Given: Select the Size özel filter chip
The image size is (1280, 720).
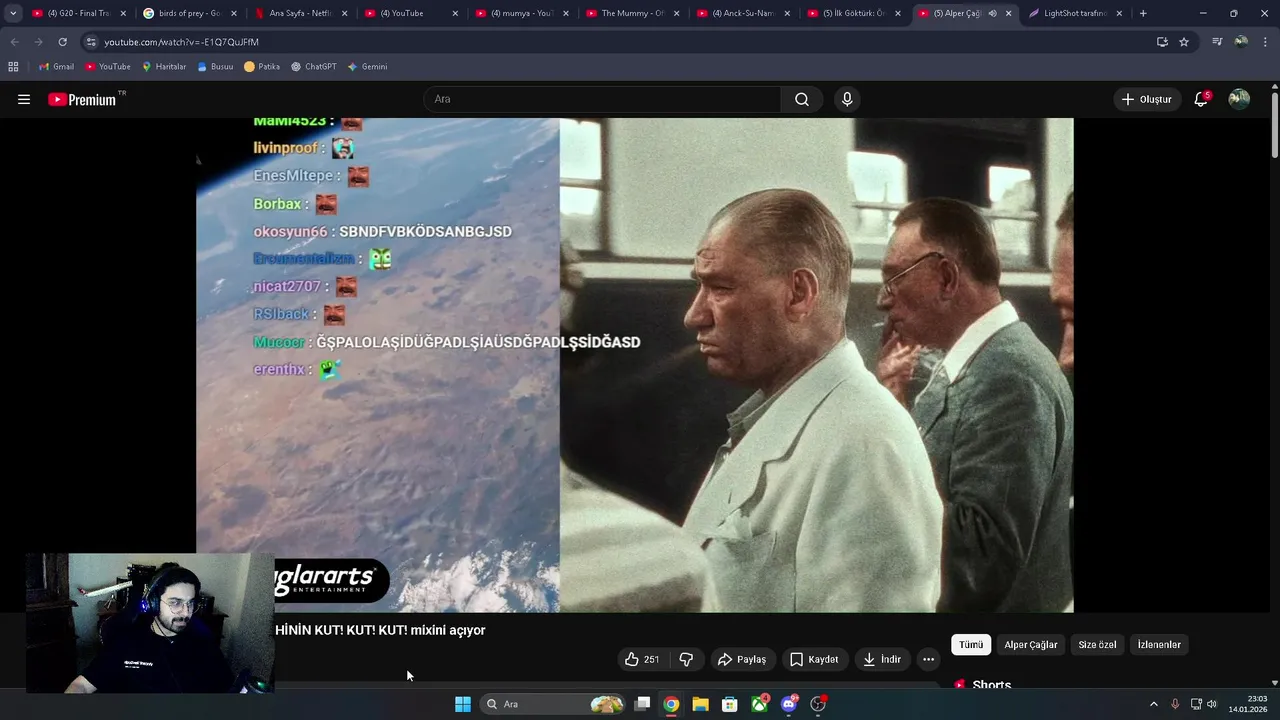Looking at the screenshot, I should (1097, 645).
